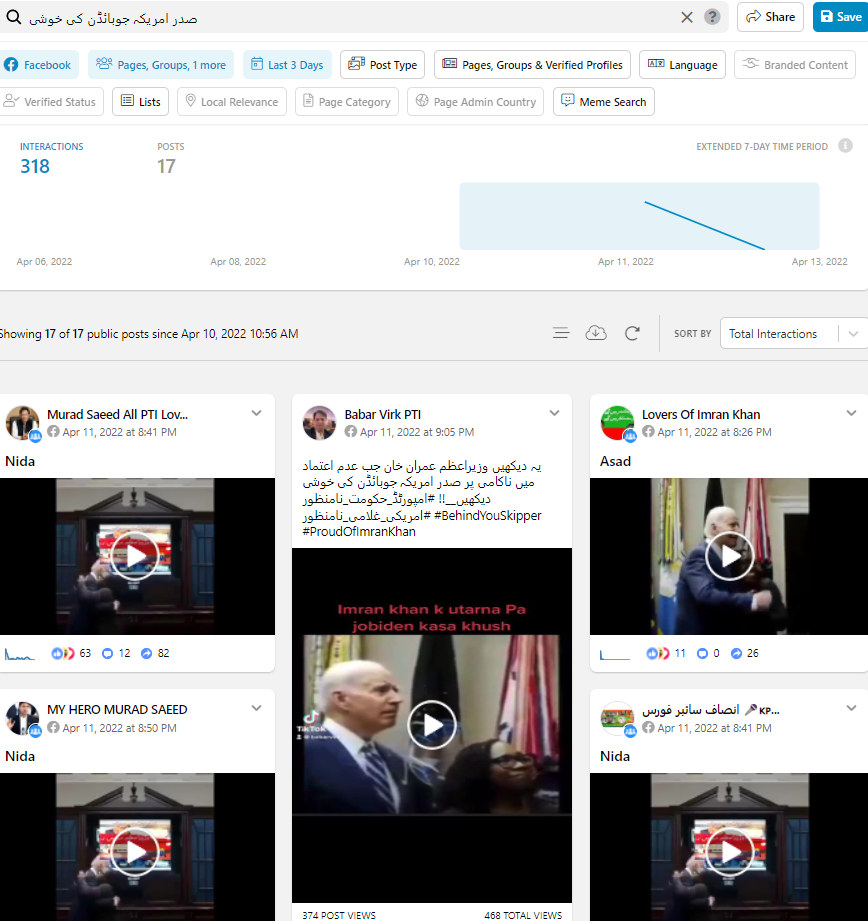
Task: Switch to compact list view icon
Action: click(x=561, y=333)
